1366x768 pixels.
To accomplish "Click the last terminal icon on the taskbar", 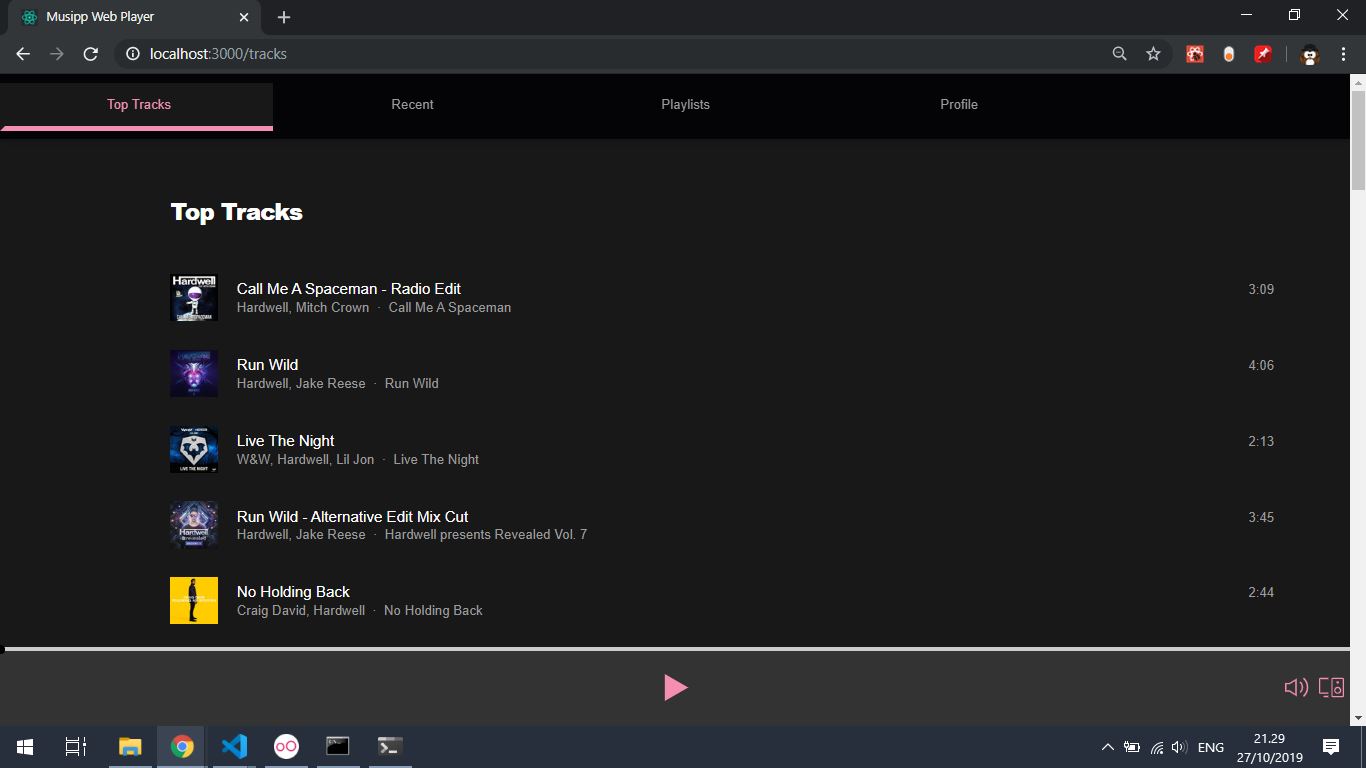I will (x=390, y=747).
